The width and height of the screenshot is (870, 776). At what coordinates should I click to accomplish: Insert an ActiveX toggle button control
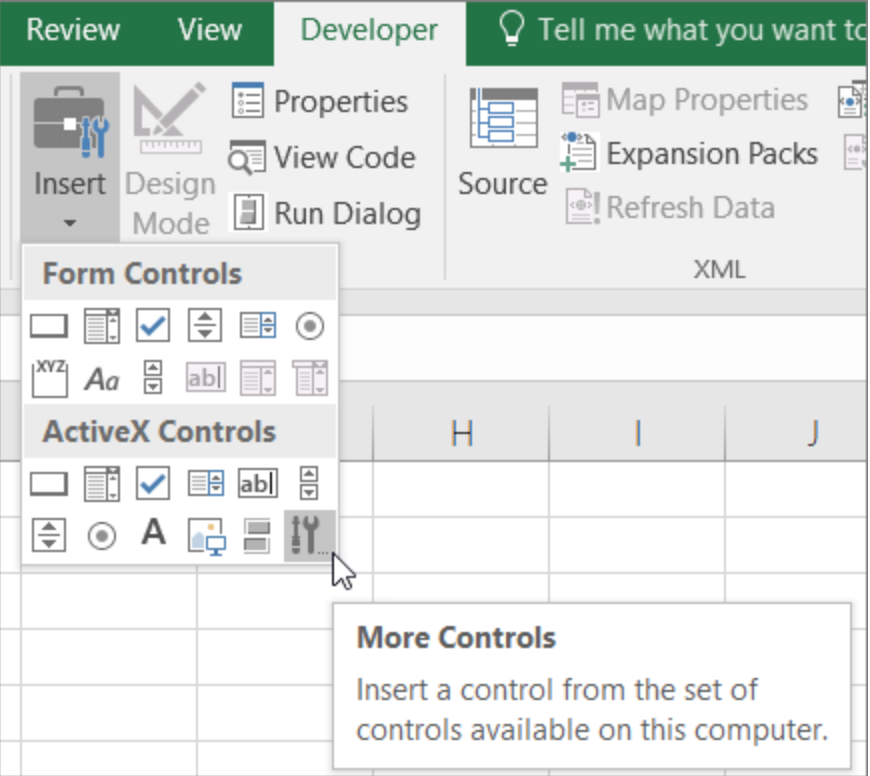point(257,536)
